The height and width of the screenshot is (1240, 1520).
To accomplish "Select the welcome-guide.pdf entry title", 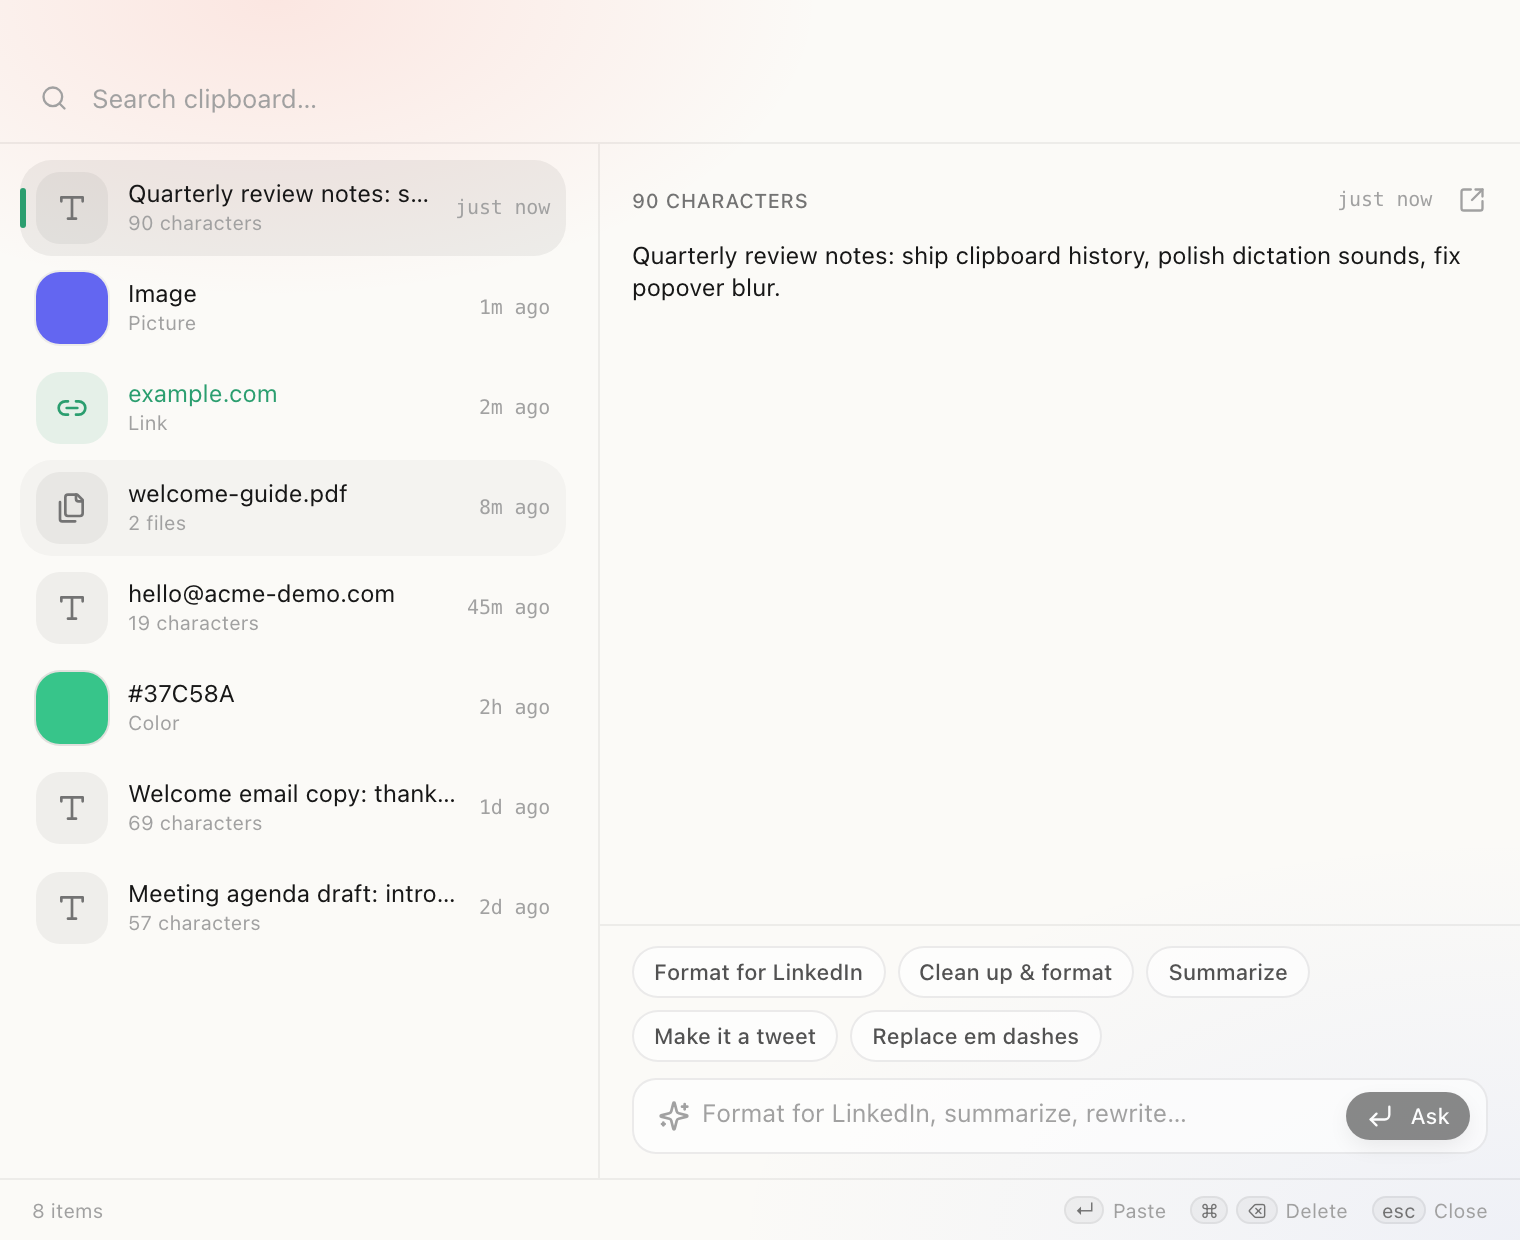I will click(238, 494).
